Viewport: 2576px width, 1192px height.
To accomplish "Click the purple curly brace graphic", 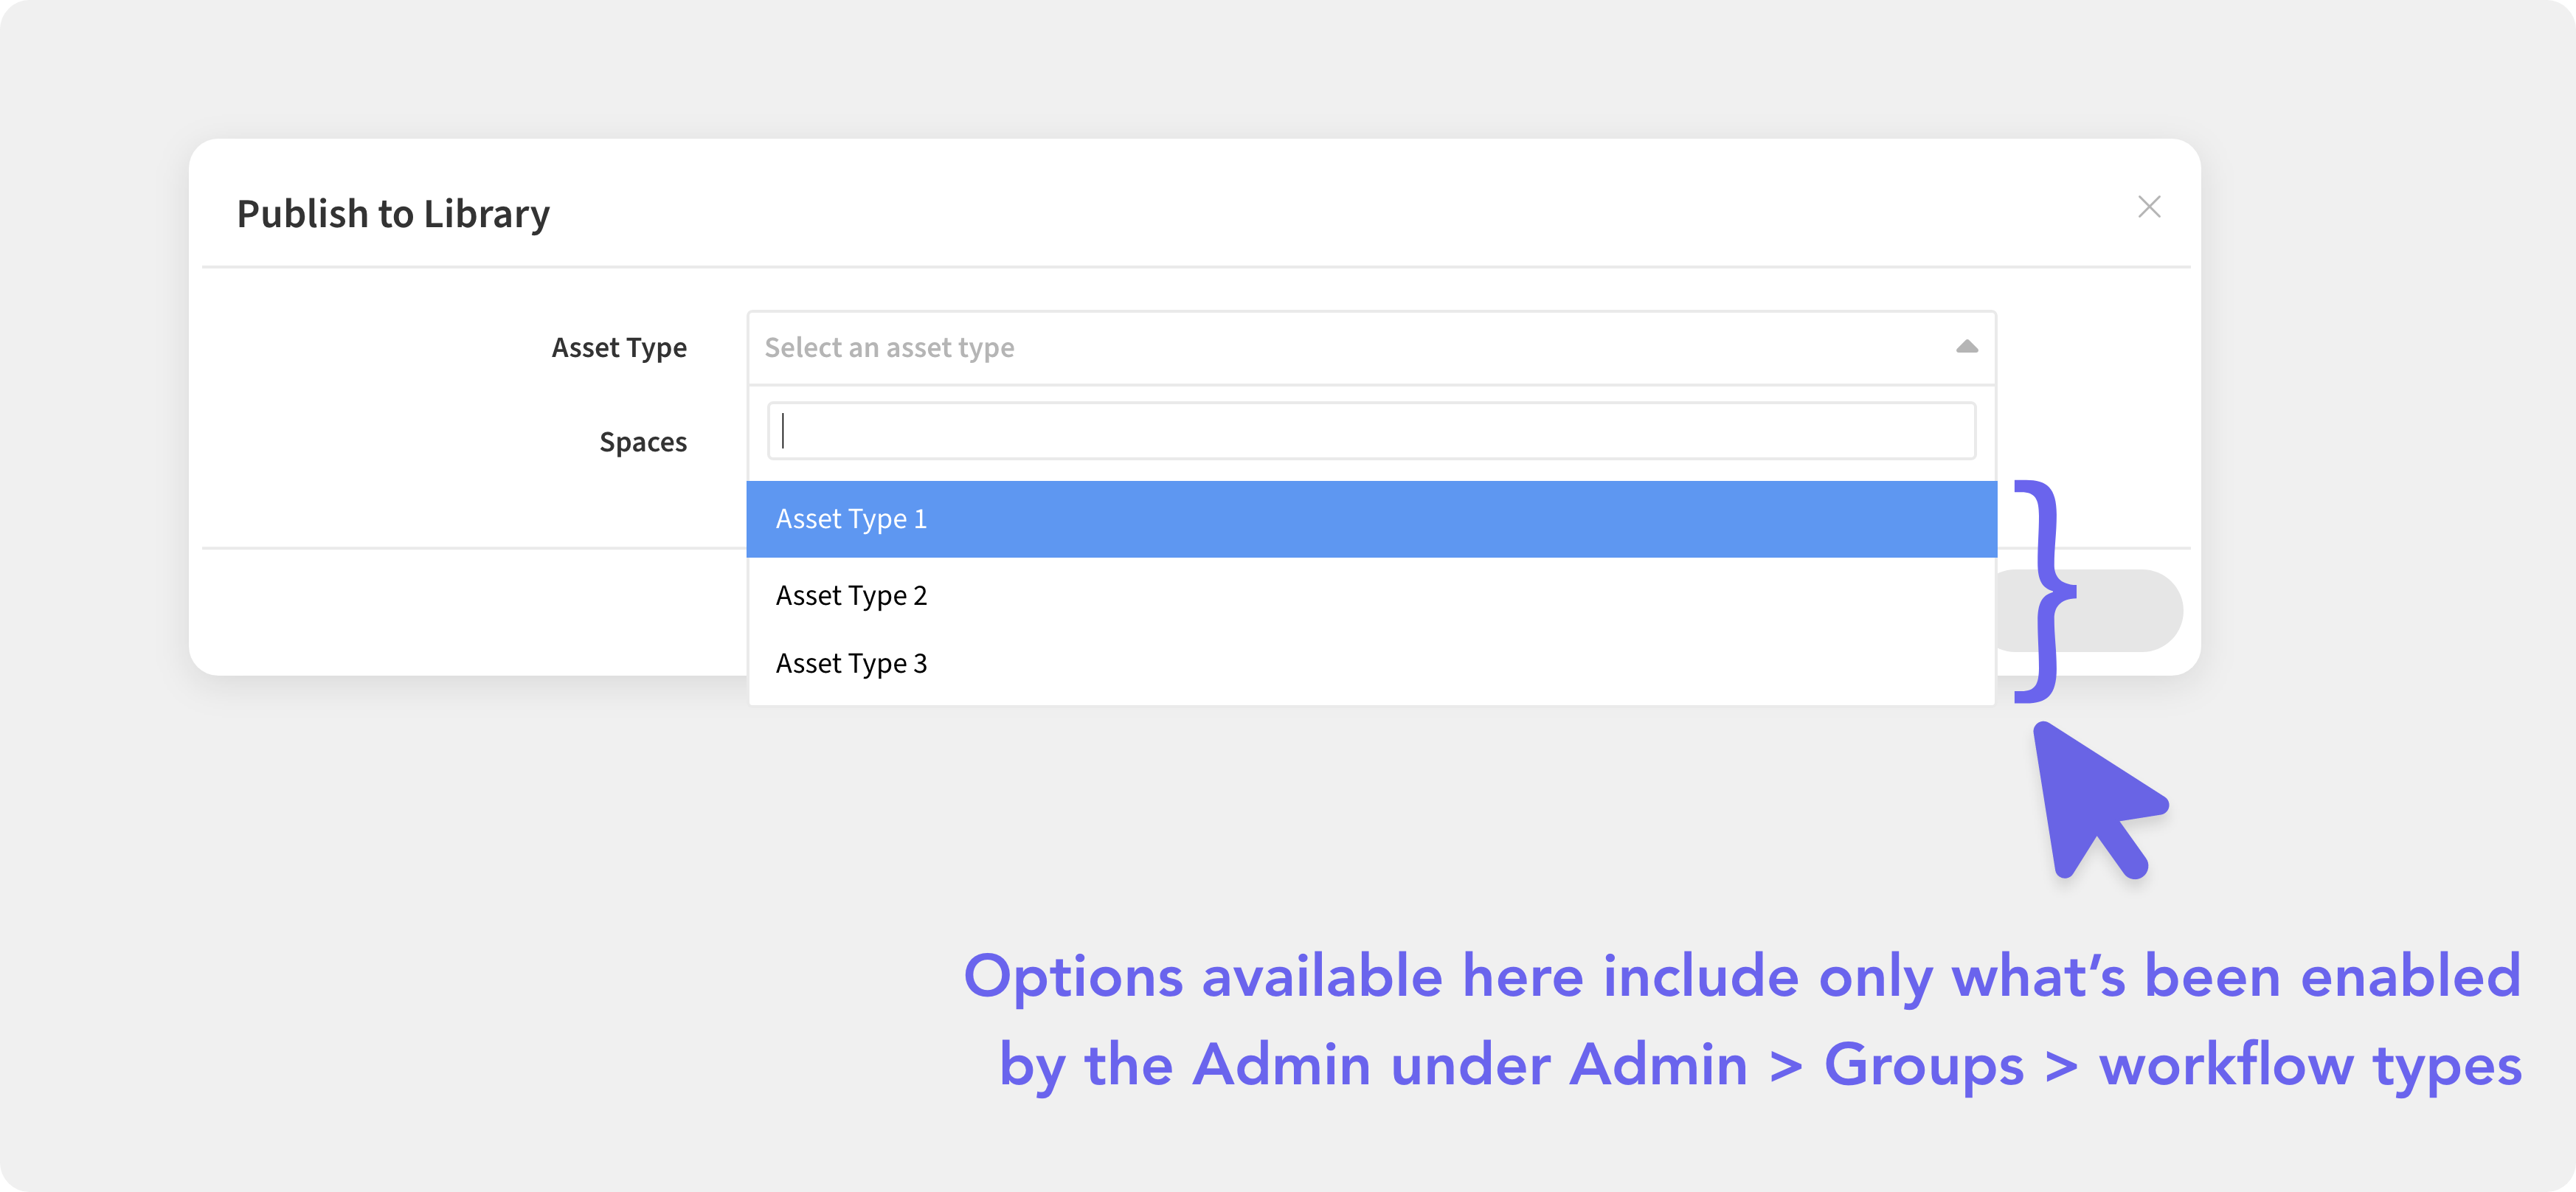I will (x=2045, y=591).
